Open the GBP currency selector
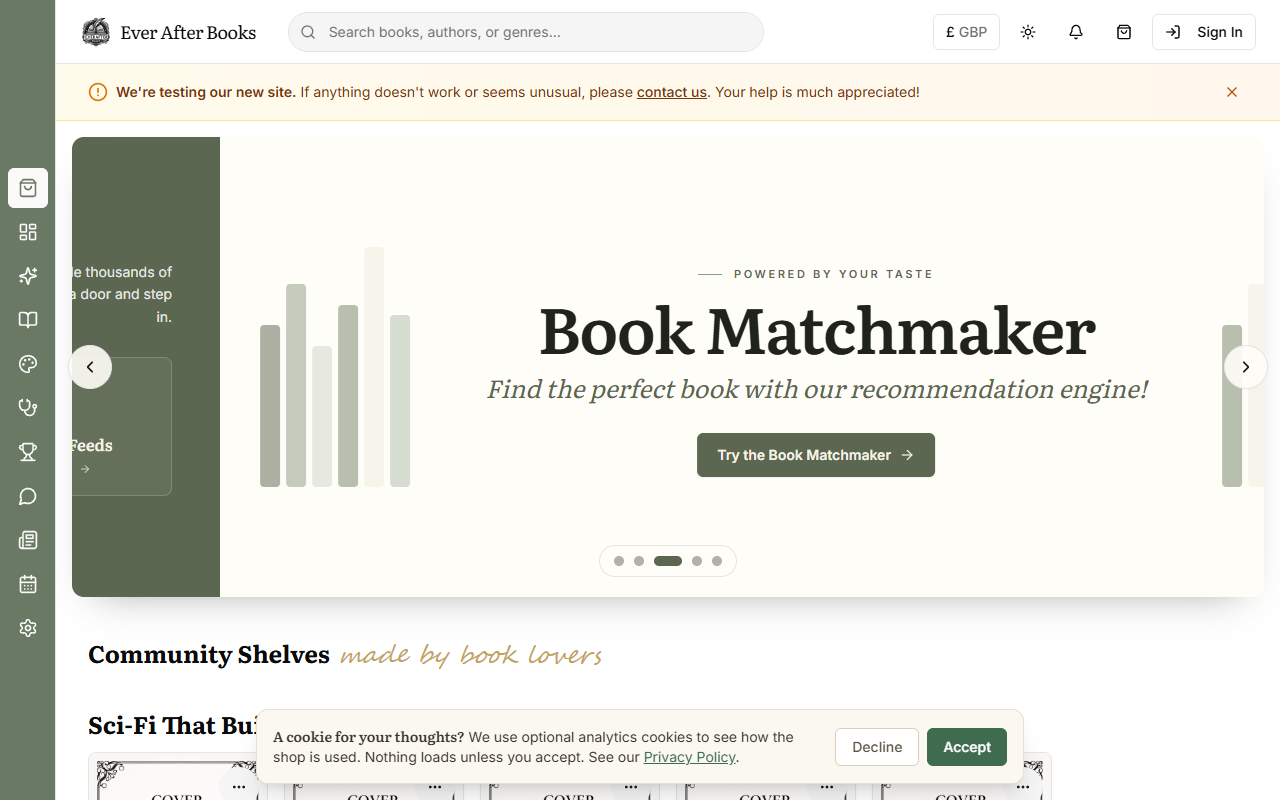 click(966, 32)
